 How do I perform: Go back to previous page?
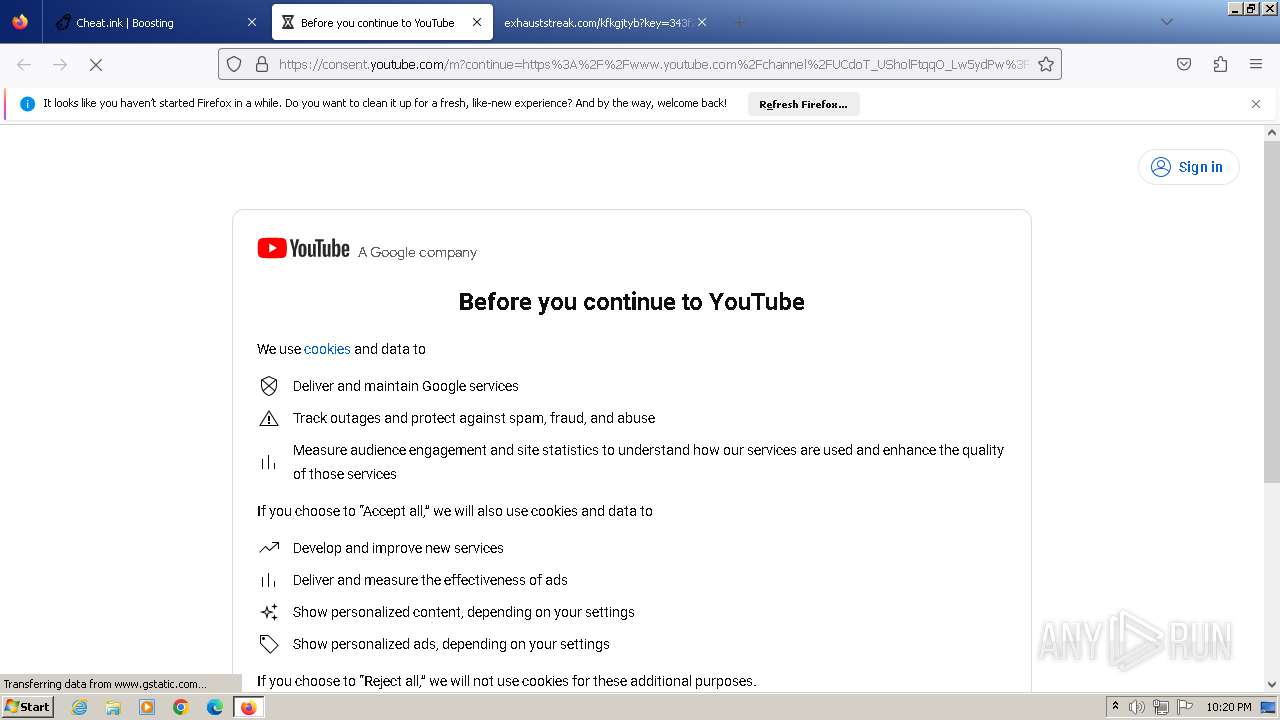[24, 64]
